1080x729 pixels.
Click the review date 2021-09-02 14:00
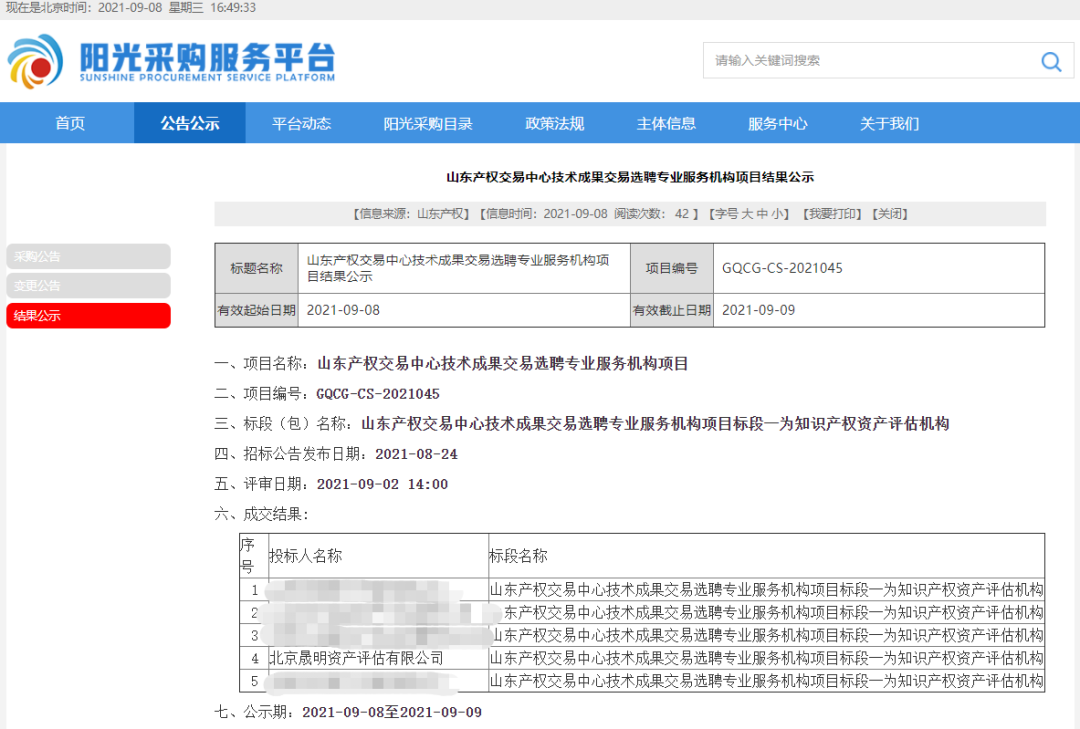[382, 484]
